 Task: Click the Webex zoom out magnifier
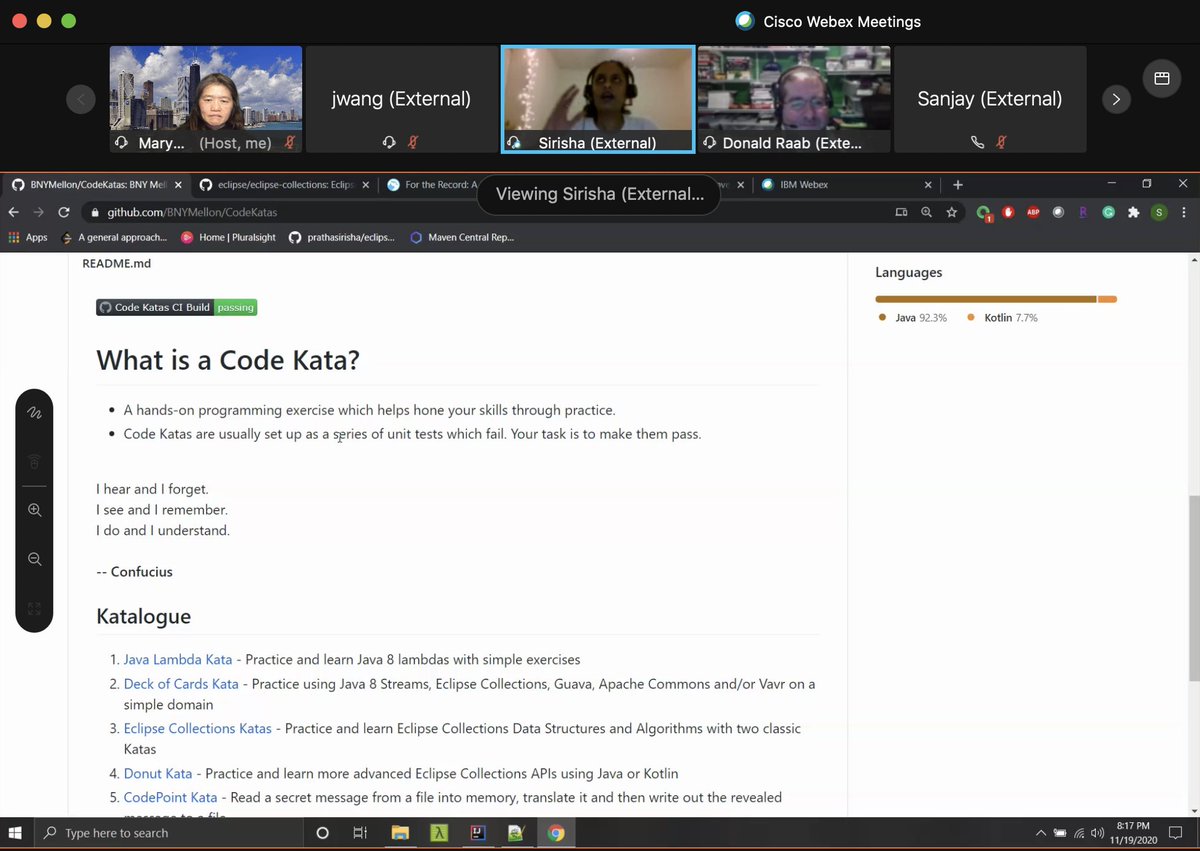(34, 559)
